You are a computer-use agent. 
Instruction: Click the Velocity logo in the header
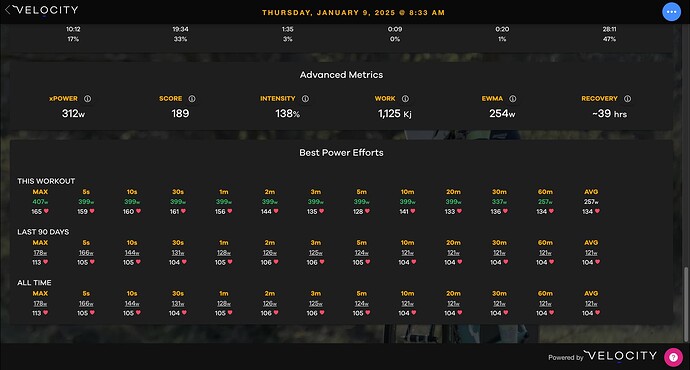click(46, 10)
